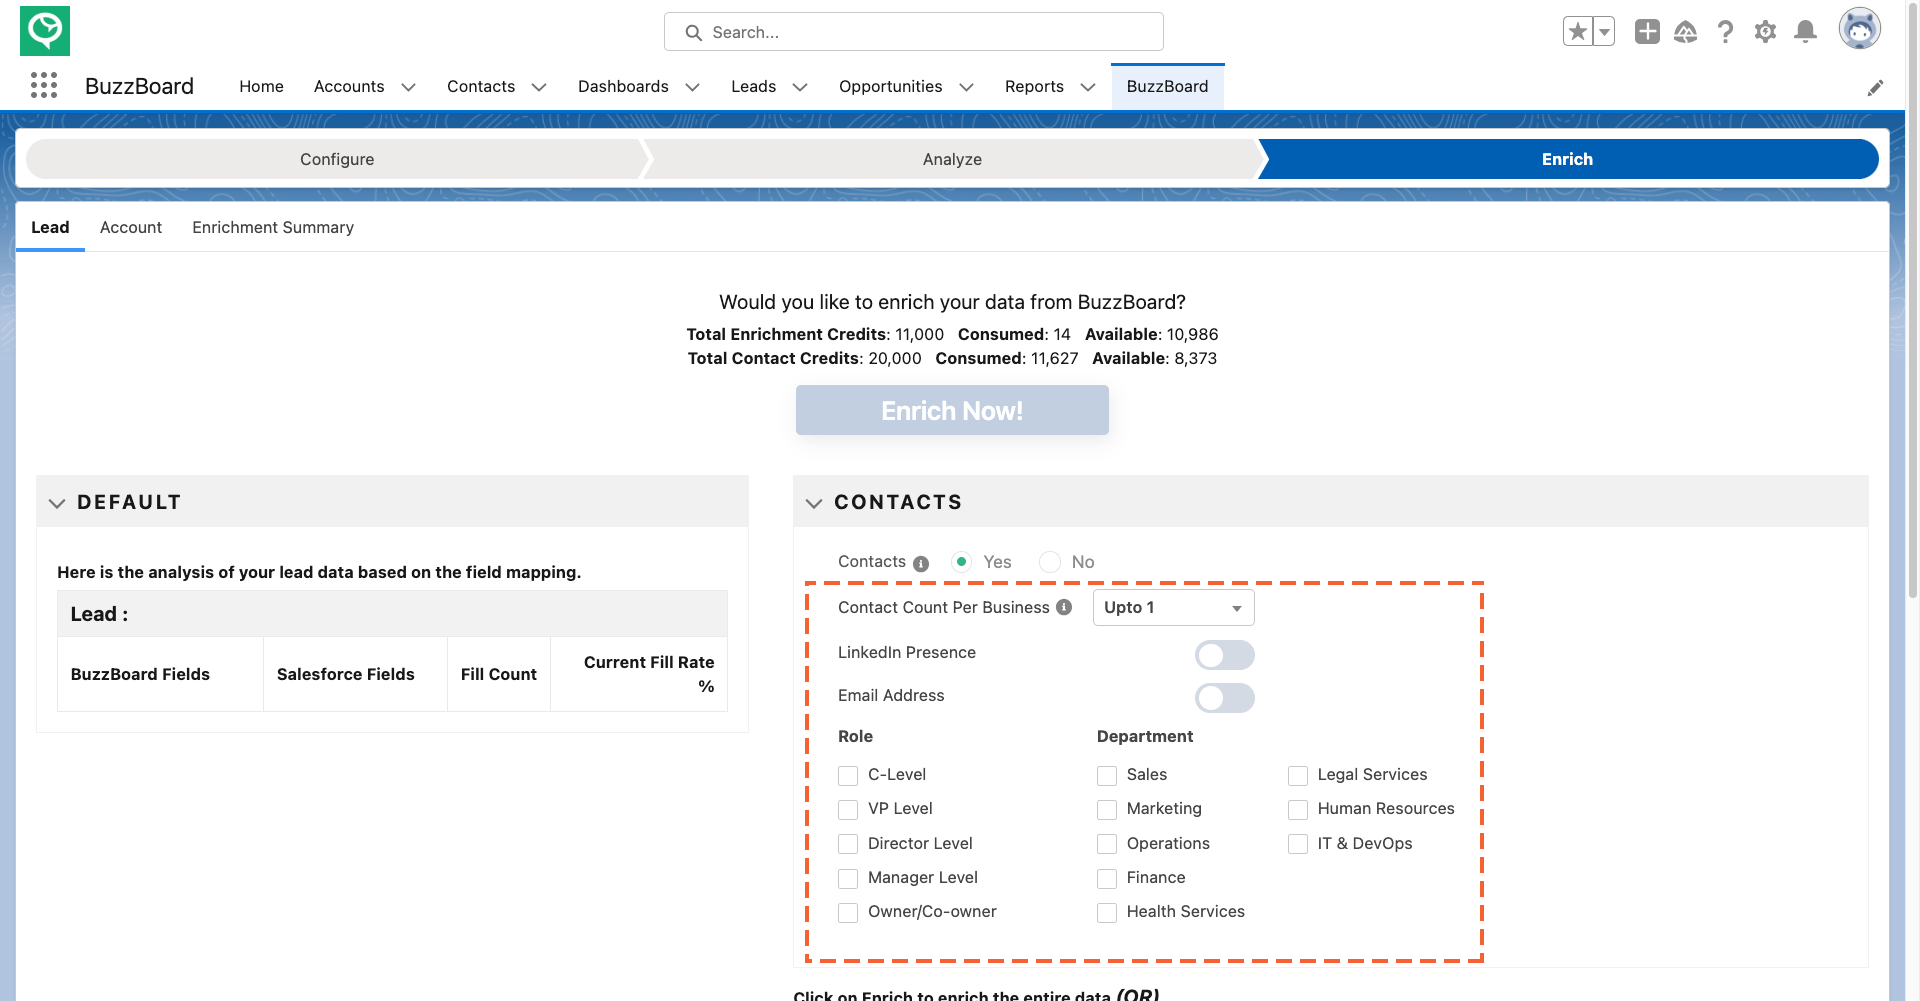
Task: Click info icon beside Contact Count Per Business
Action: click(1064, 607)
